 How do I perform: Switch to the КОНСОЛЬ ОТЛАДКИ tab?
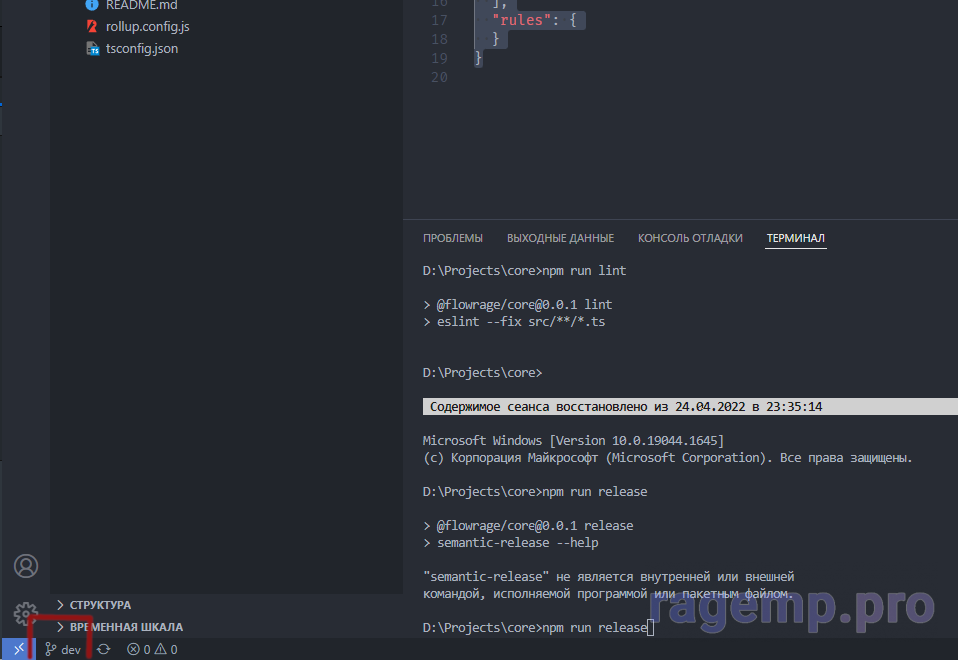pyautogui.click(x=690, y=238)
